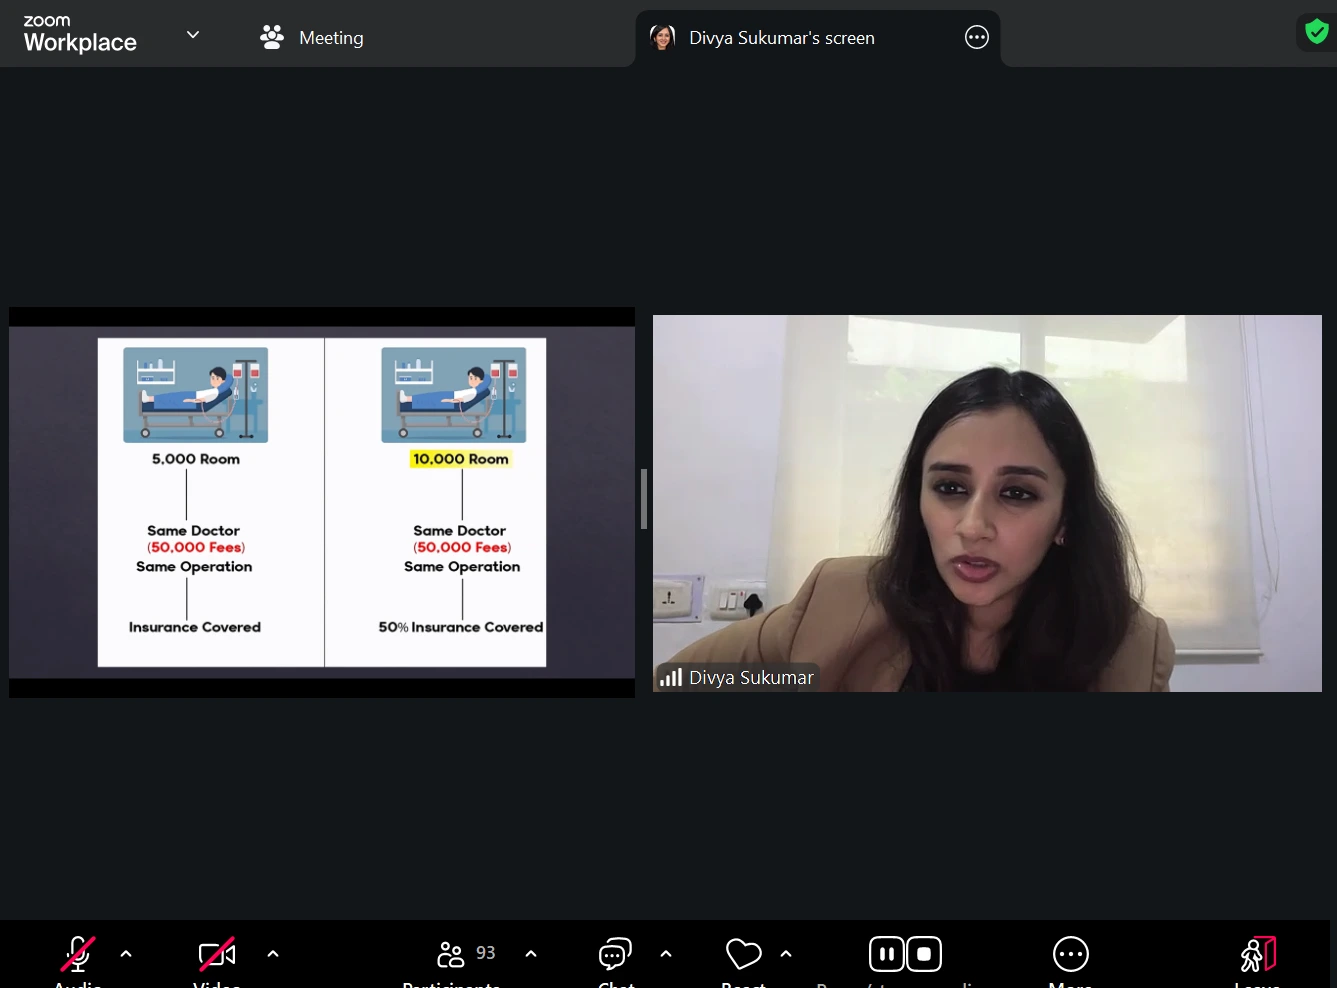Expand chat options caret
This screenshot has height=988, width=1337.
[x=666, y=954]
